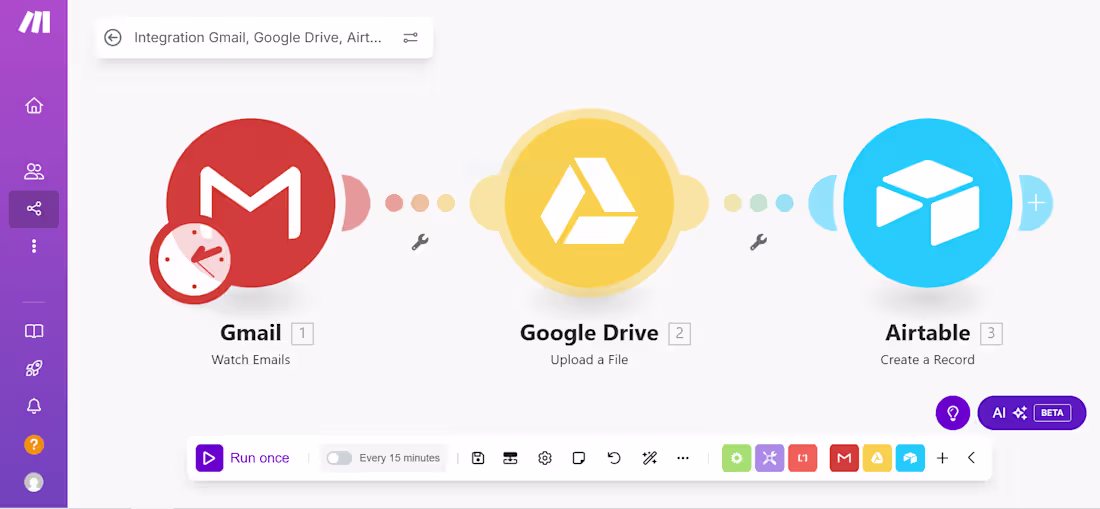This screenshot has width=1100, height=509.
Task: Open the user profile avatar
Action: 34,482
